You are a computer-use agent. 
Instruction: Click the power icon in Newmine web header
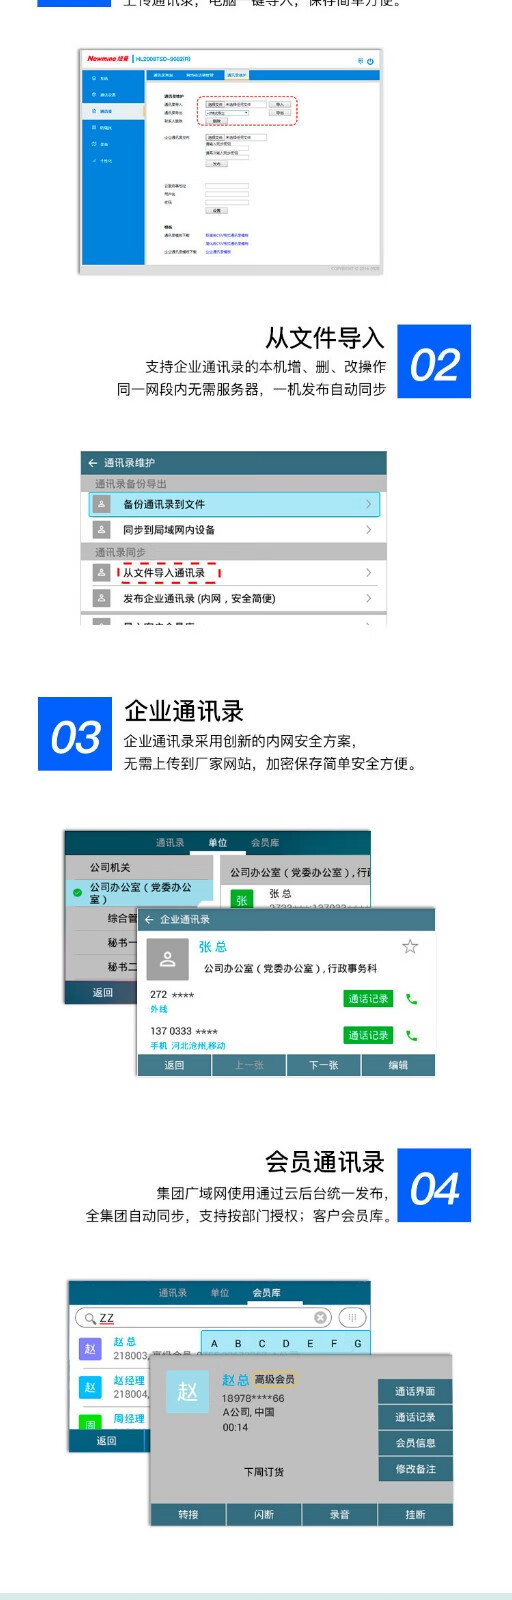[370, 61]
